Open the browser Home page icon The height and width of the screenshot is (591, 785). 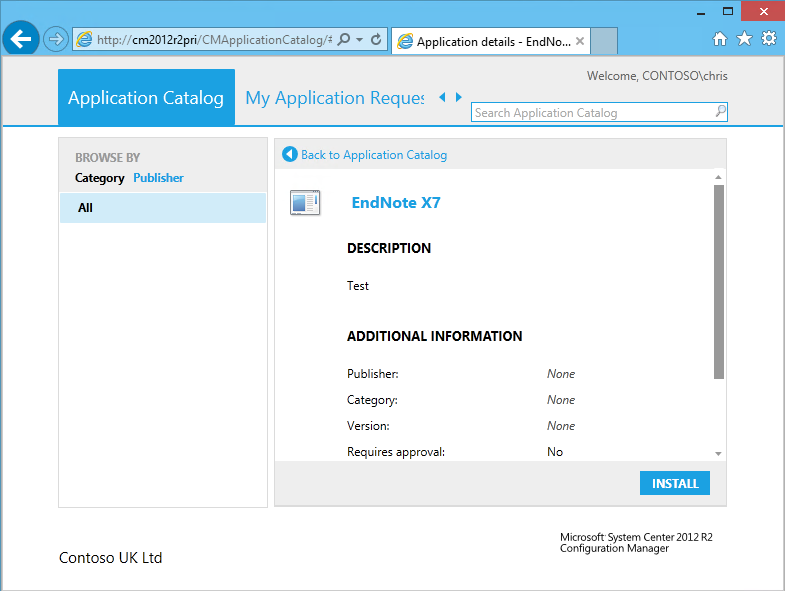click(720, 39)
